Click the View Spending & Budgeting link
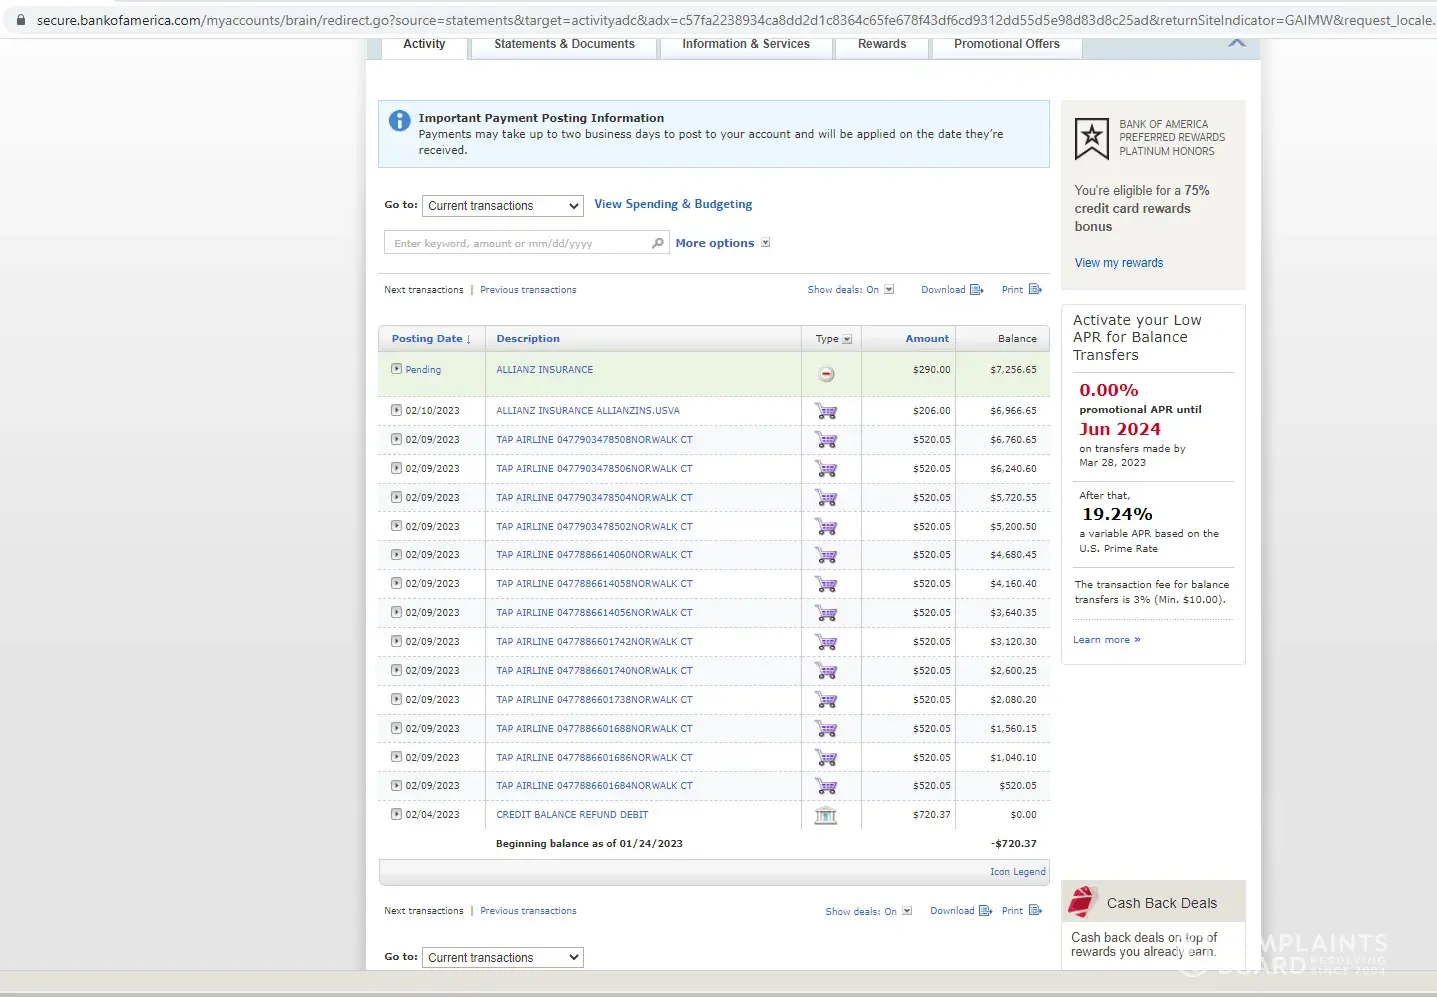This screenshot has height=997, width=1437. coord(673,204)
